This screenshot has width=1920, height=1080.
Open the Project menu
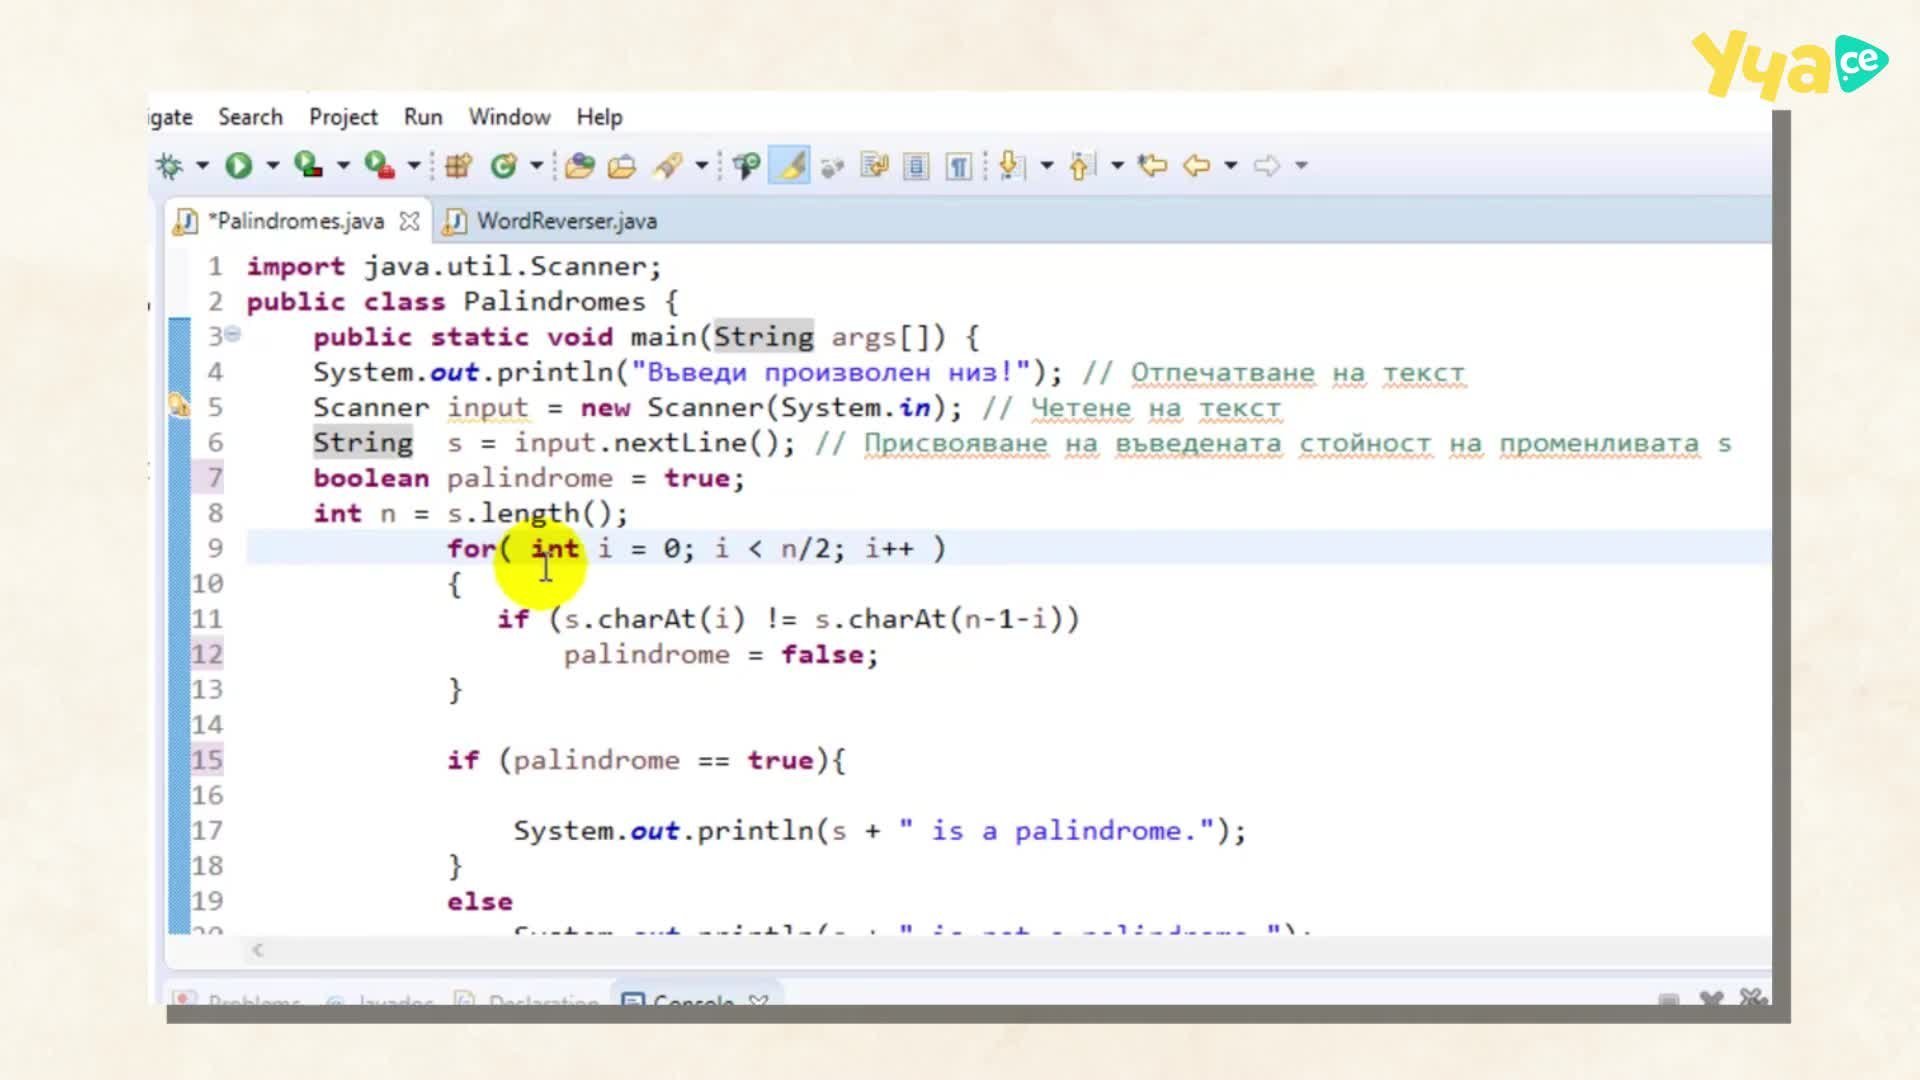pos(343,117)
